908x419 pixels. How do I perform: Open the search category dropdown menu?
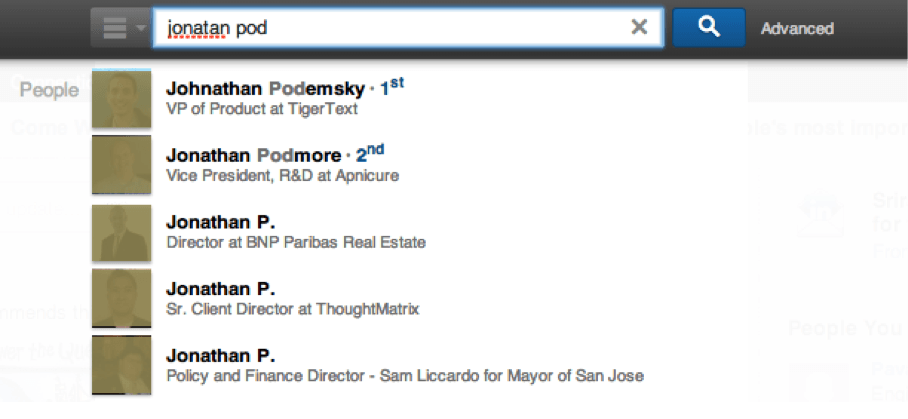(121, 27)
